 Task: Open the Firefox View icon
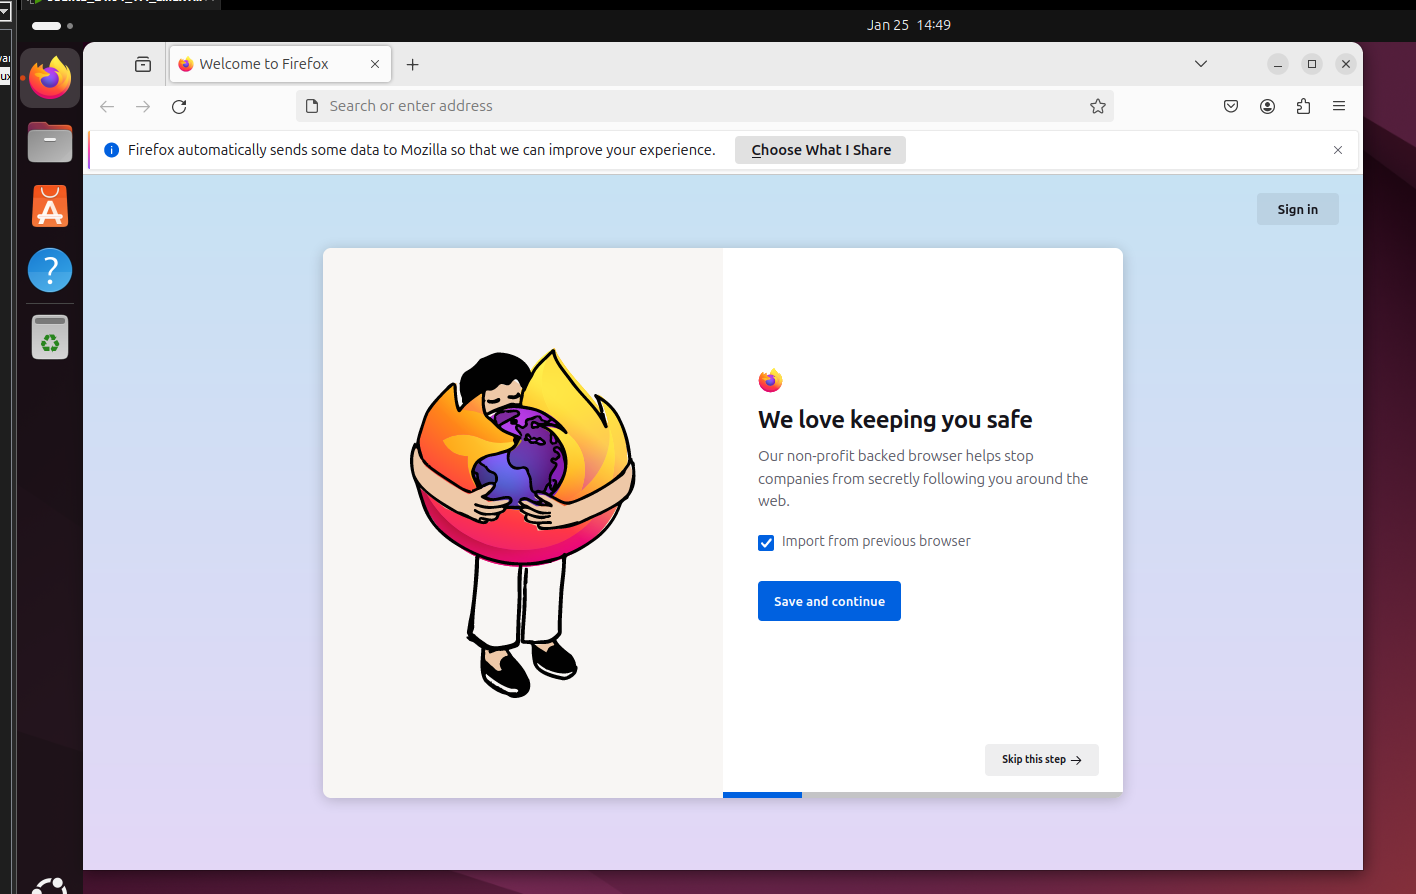pos(143,64)
